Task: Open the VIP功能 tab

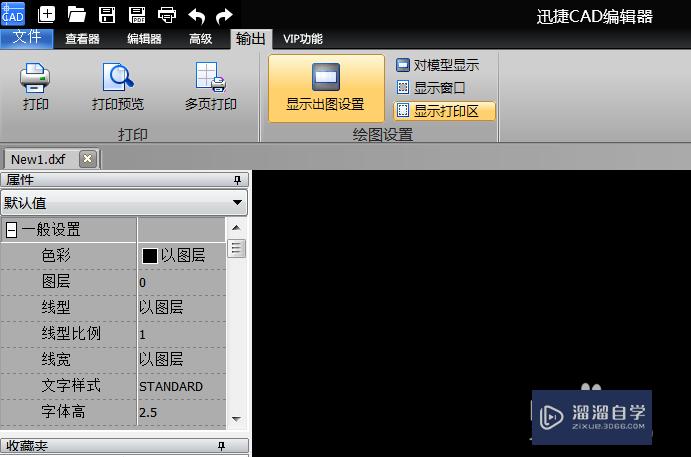Action: pos(303,39)
